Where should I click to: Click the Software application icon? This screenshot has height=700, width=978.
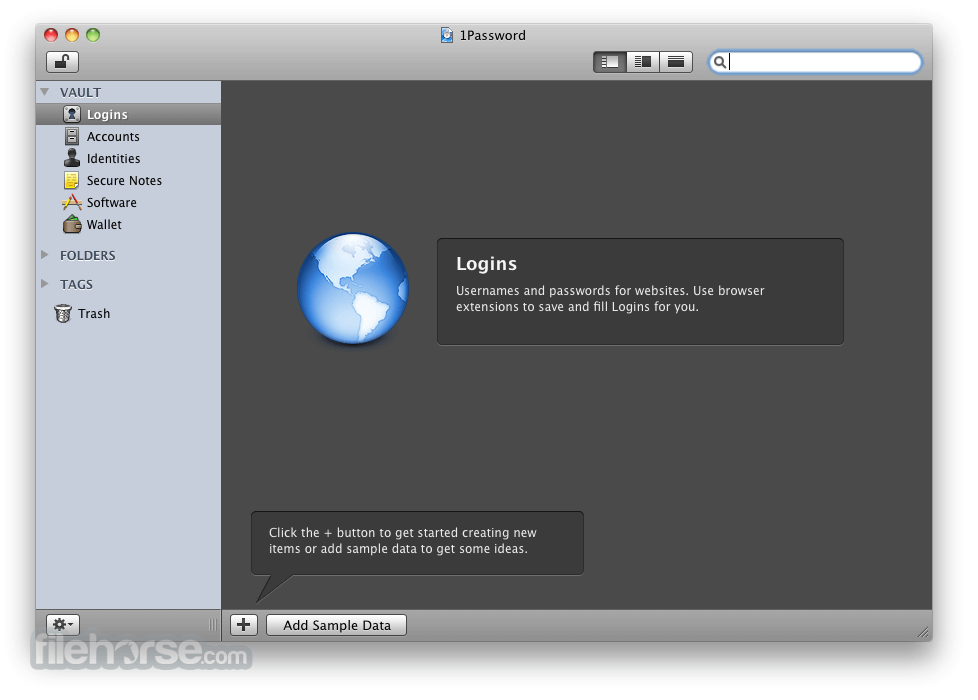tap(72, 202)
